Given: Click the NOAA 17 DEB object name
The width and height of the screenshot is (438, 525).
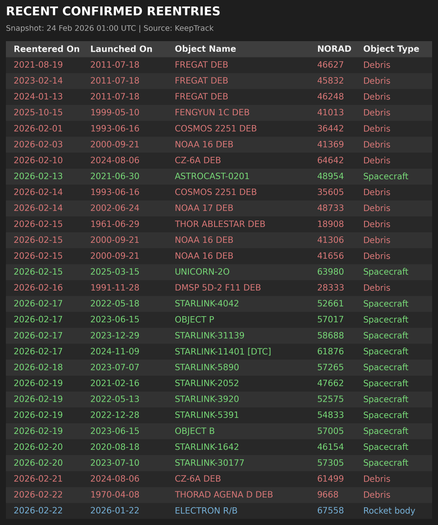Looking at the screenshot, I should [x=204, y=208].
